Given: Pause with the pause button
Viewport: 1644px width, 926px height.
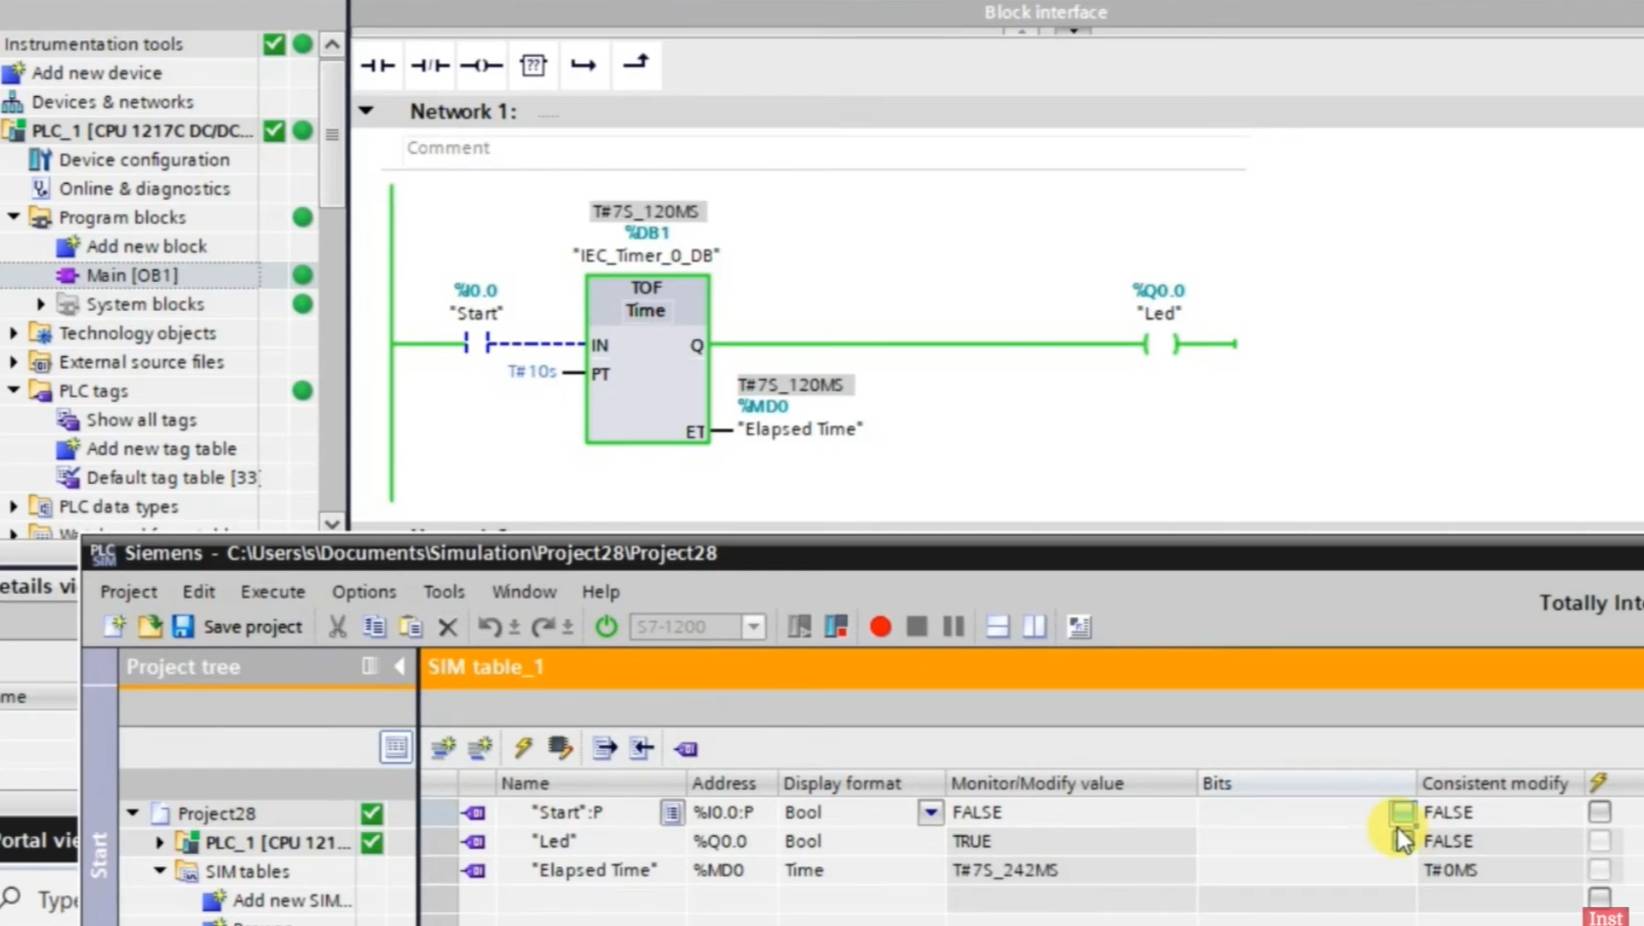Looking at the screenshot, I should pyautogui.click(x=953, y=627).
